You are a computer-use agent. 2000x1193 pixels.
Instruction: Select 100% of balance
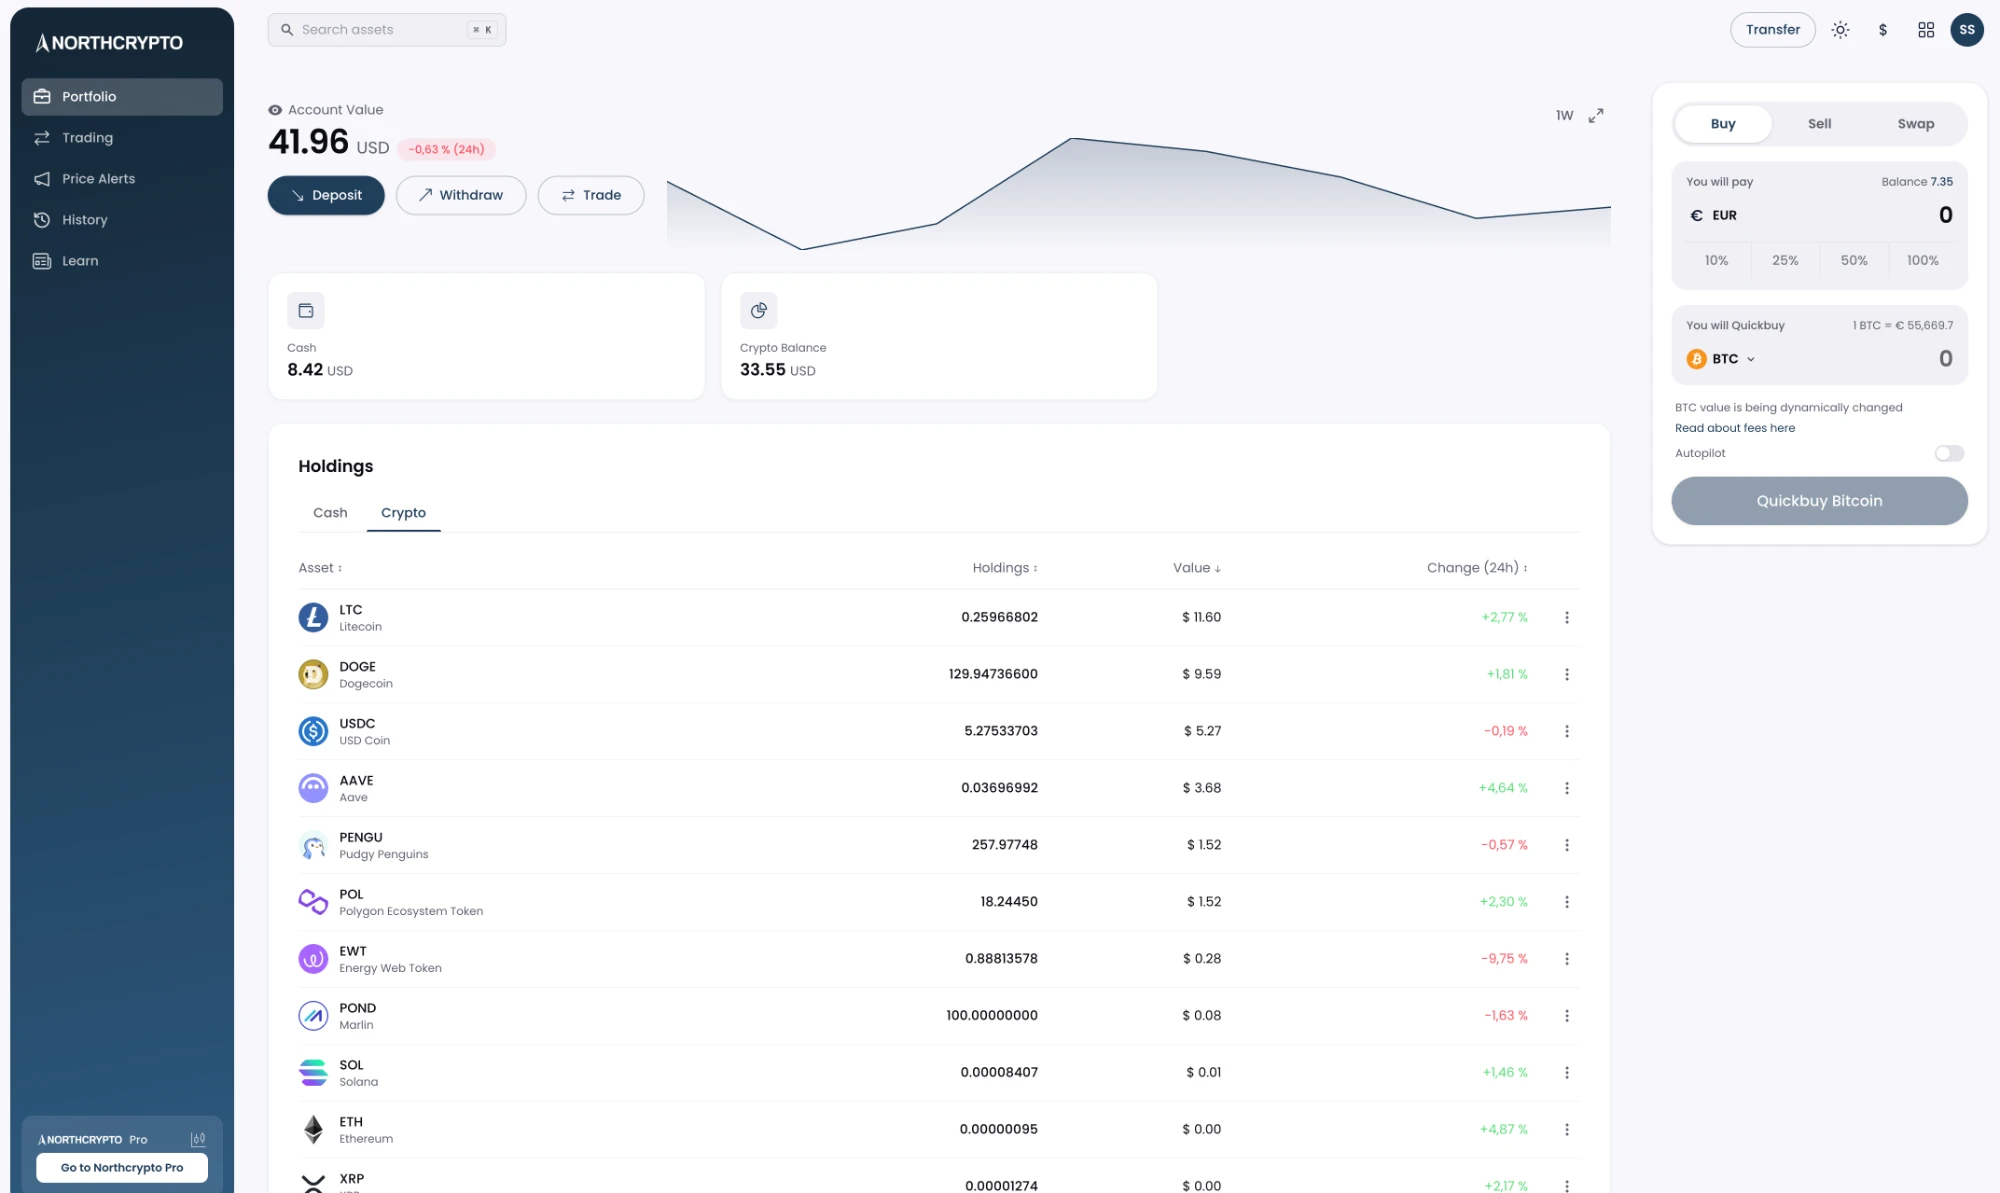point(1922,261)
